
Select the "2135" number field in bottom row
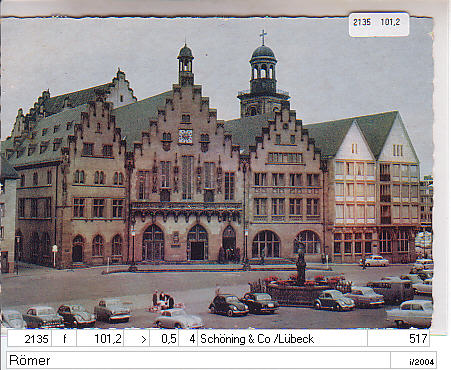click(x=29, y=339)
